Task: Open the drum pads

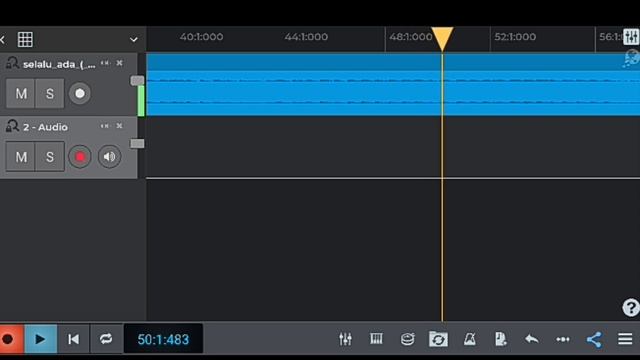Action: point(407,339)
